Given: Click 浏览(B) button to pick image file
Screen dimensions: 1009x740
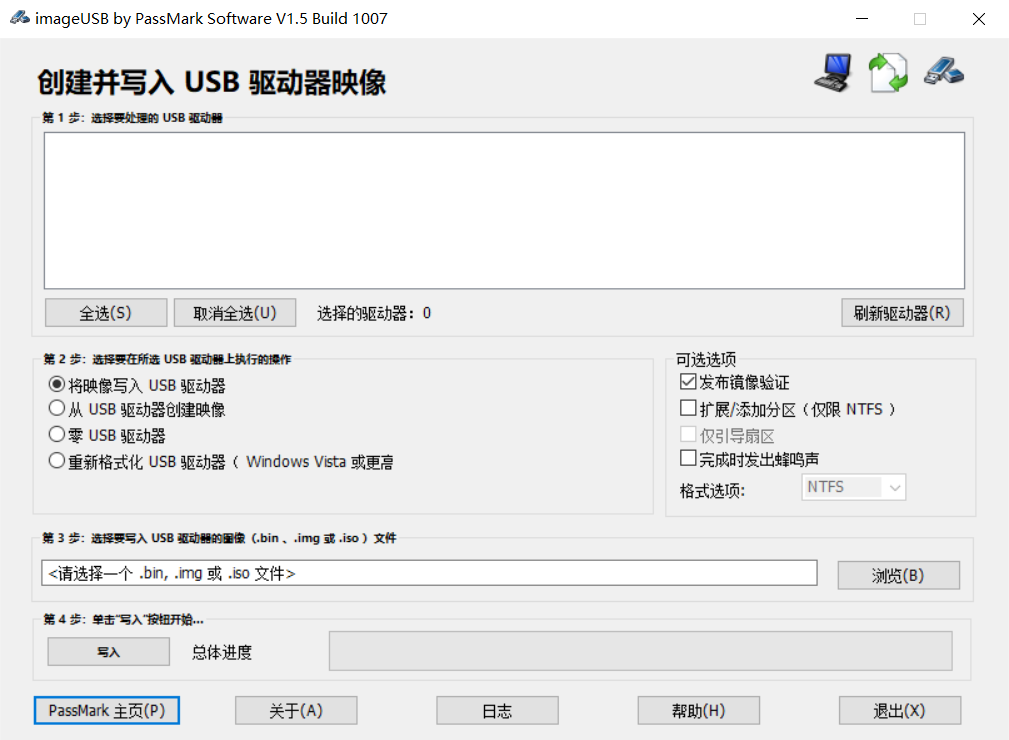Looking at the screenshot, I should coord(898,575).
